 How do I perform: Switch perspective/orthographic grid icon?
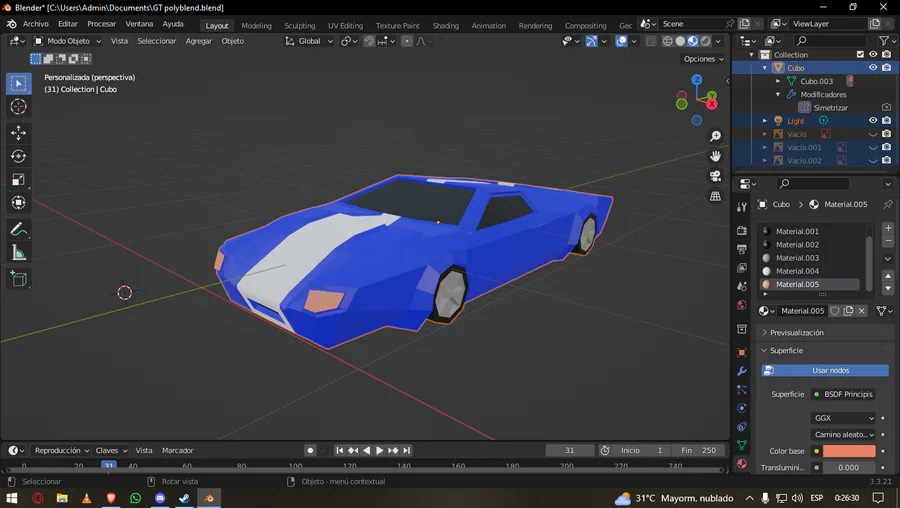pyautogui.click(x=715, y=196)
